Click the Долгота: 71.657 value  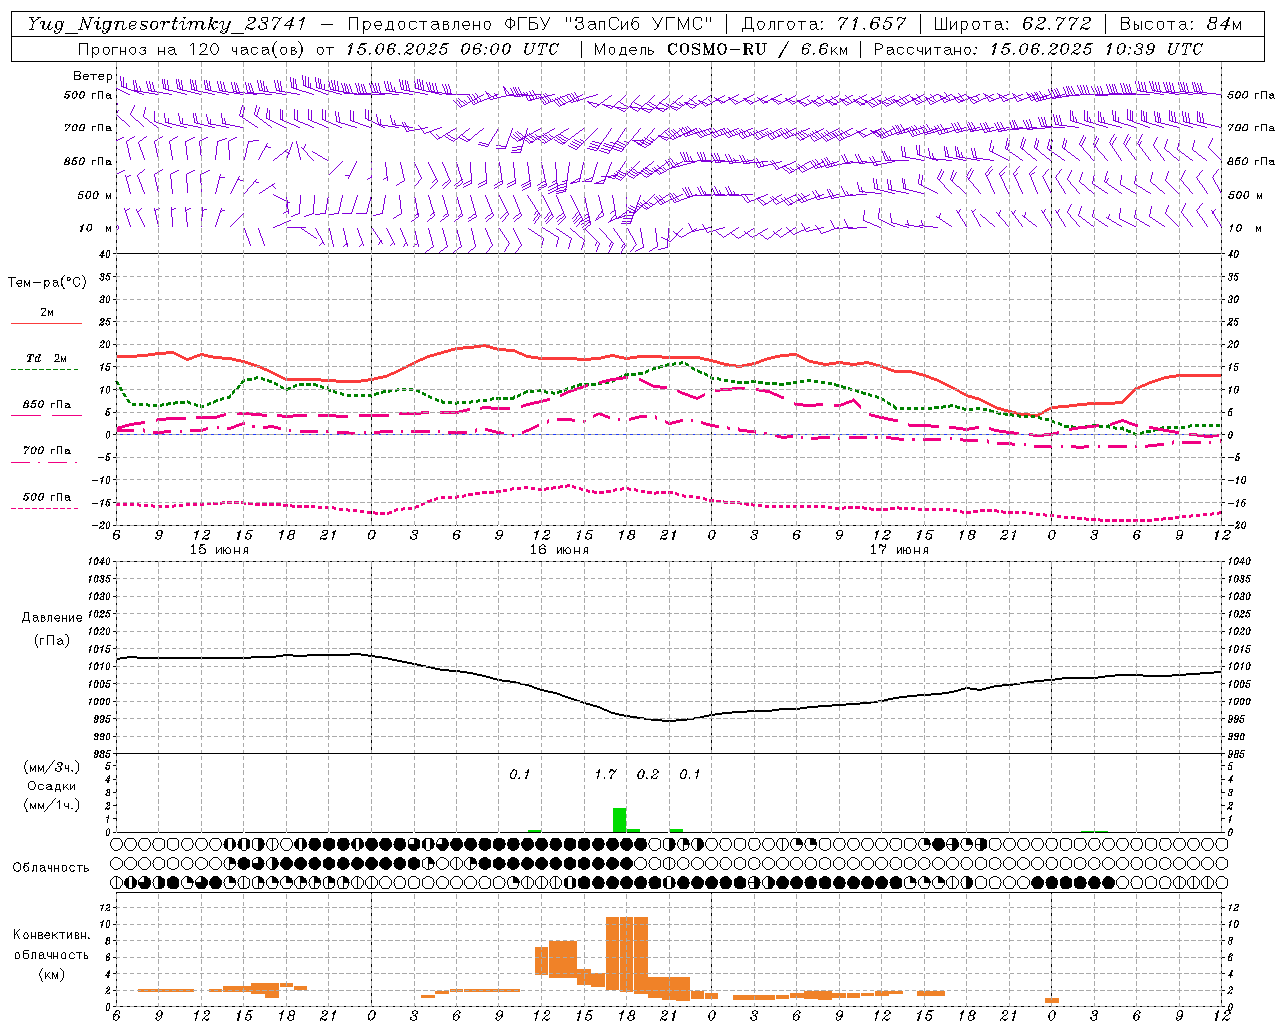tap(824, 24)
